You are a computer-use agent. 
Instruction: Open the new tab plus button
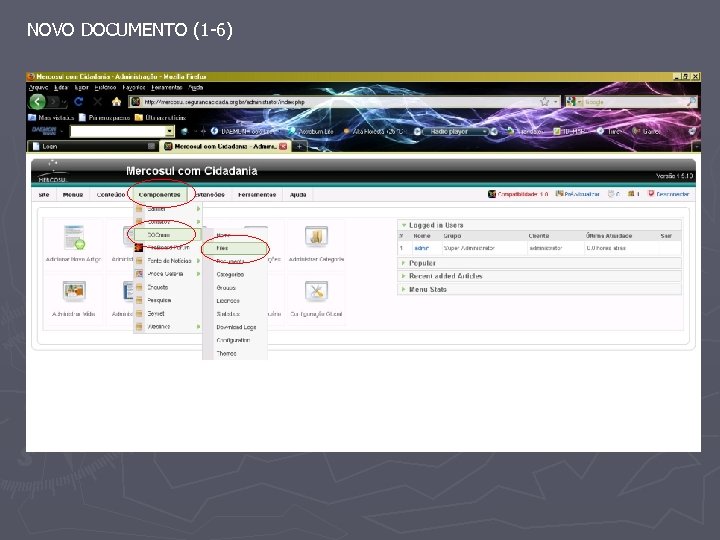(x=299, y=146)
